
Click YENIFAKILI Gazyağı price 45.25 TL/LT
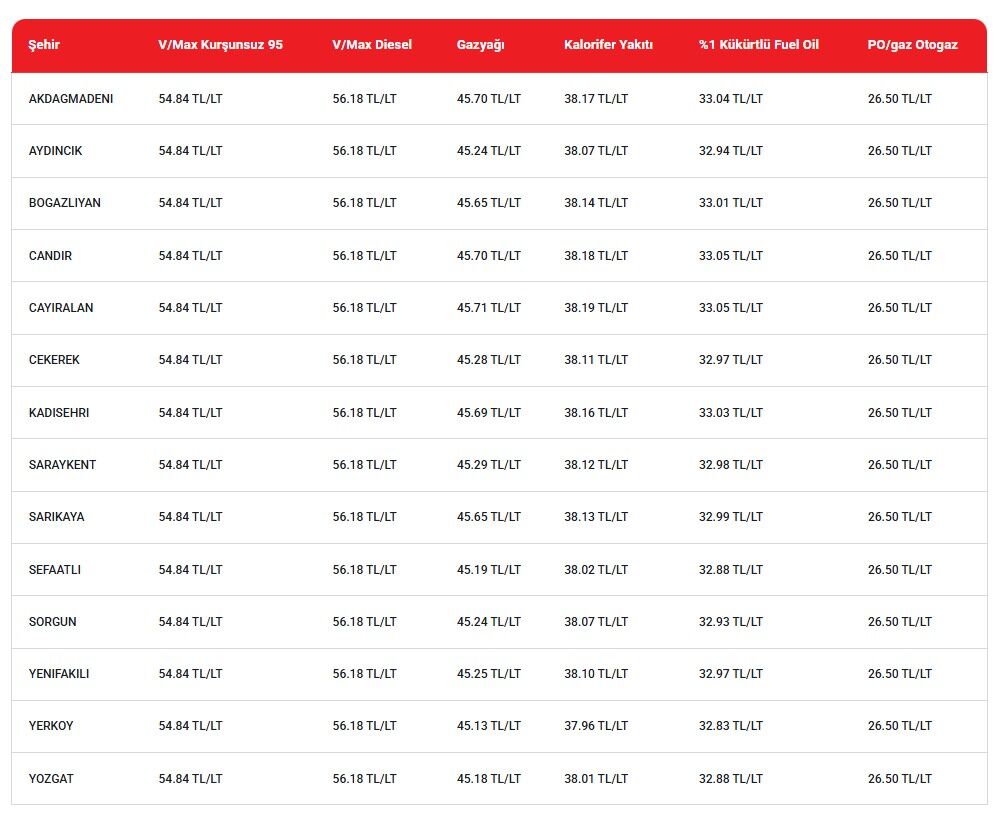tap(488, 674)
